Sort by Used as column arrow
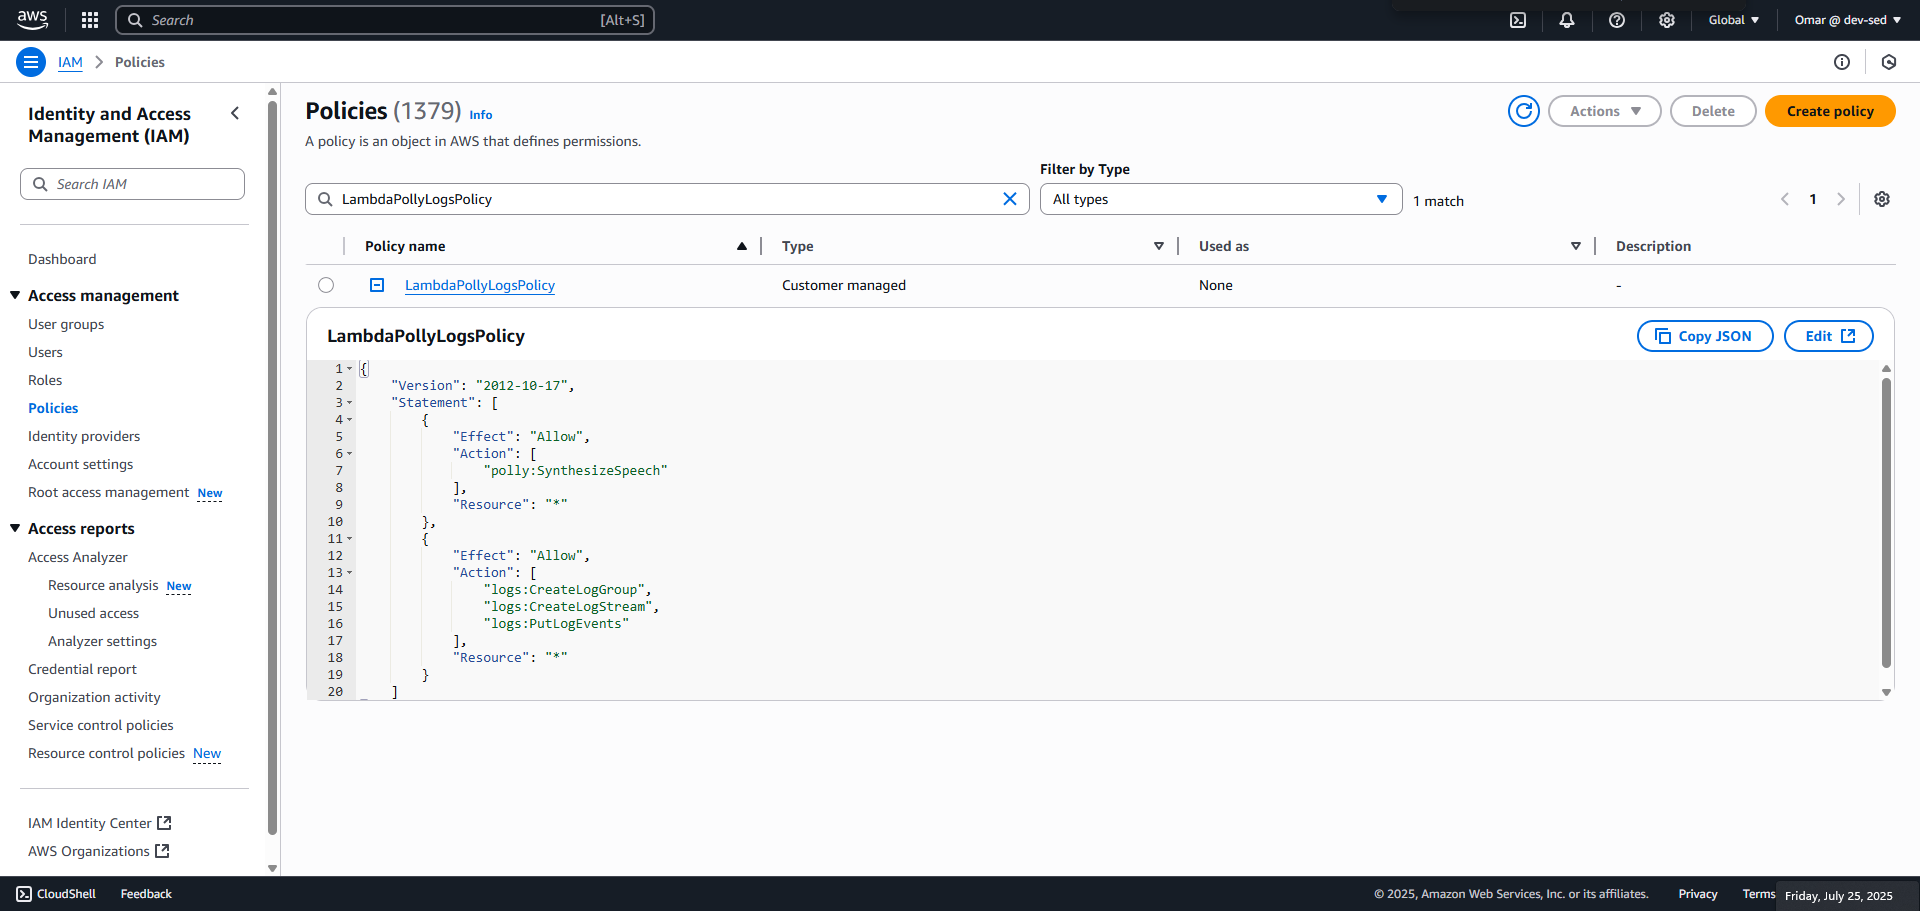 pyautogui.click(x=1576, y=246)
